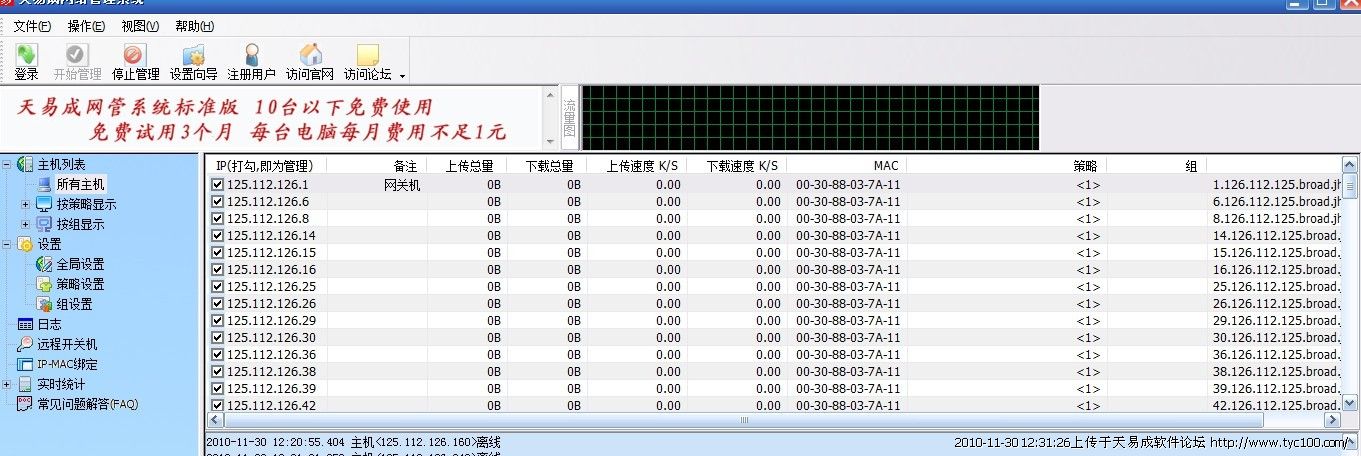Screen dimensions: 1361x456
Task: Toggle checkbox for 125.112.126.26
Action: [x=217, y=303]
